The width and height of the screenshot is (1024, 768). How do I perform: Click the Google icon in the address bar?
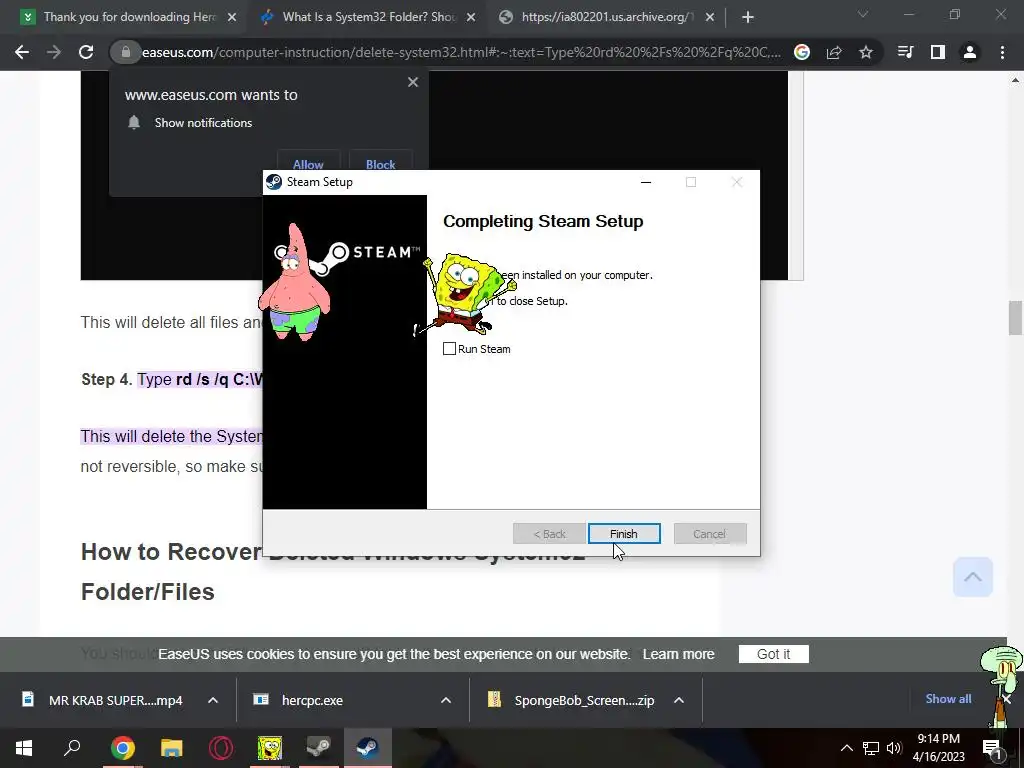(802, 52)
